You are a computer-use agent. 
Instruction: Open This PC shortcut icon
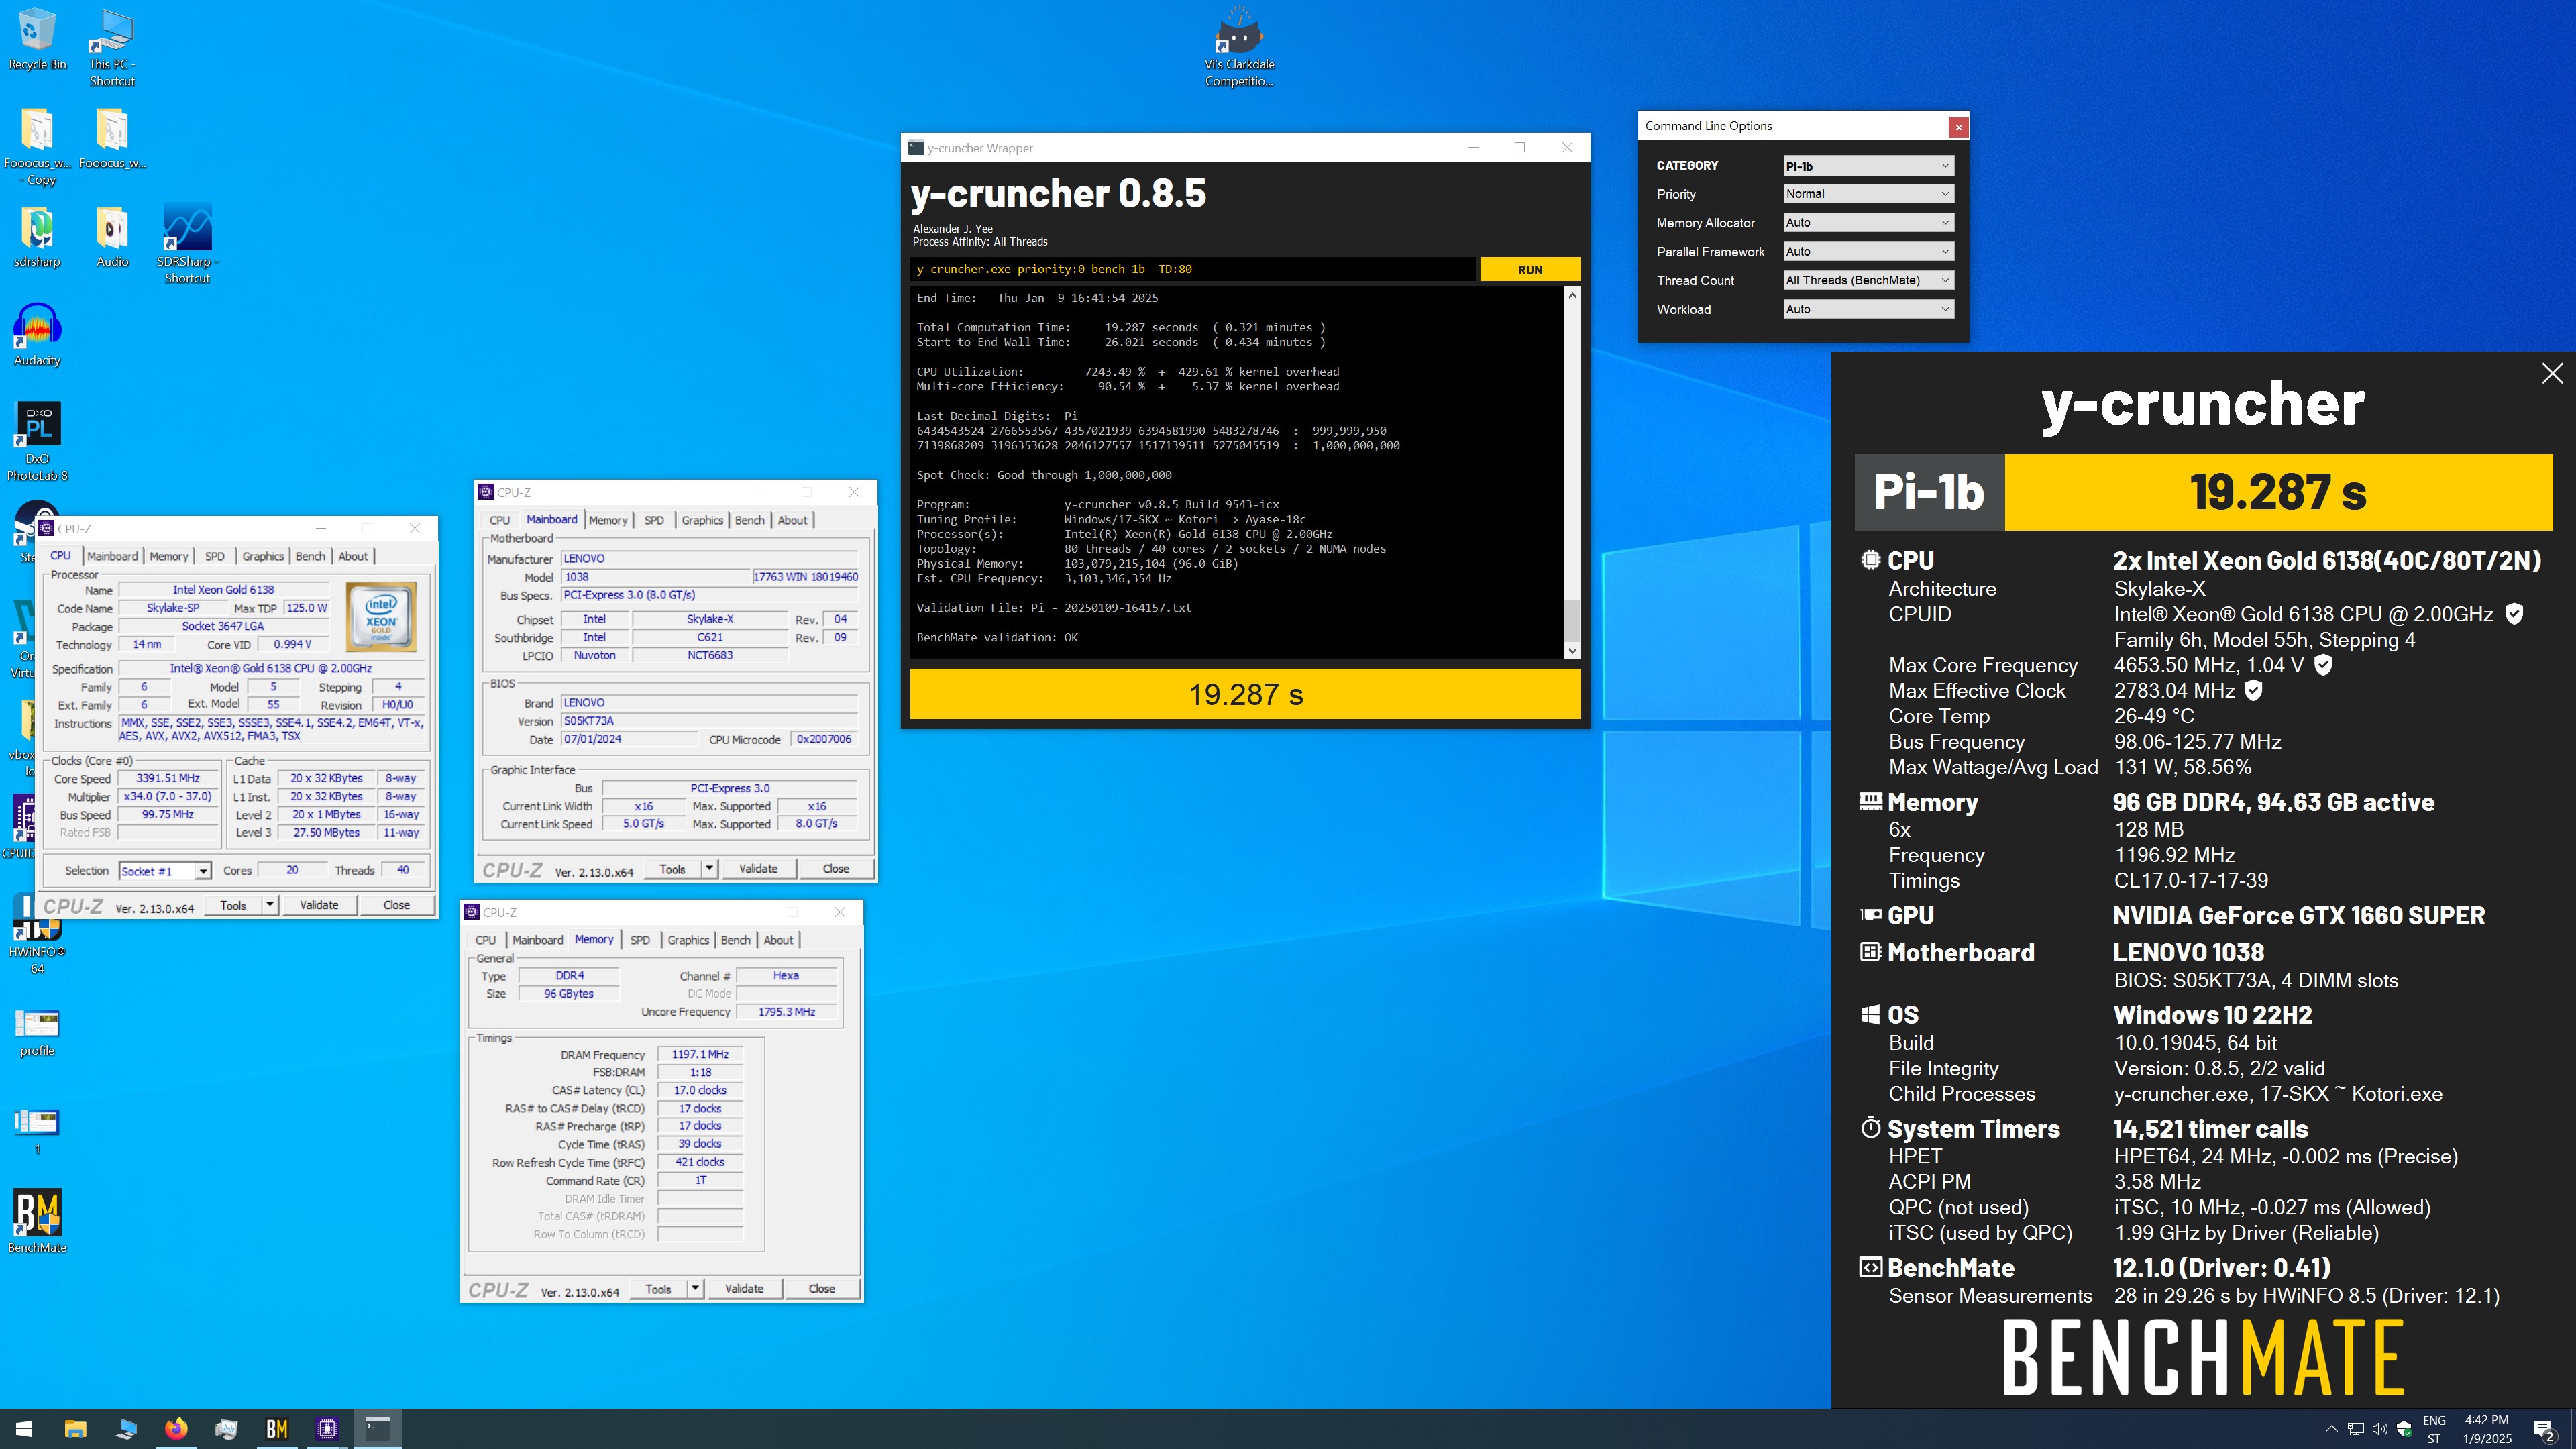(x=112, y=48)
